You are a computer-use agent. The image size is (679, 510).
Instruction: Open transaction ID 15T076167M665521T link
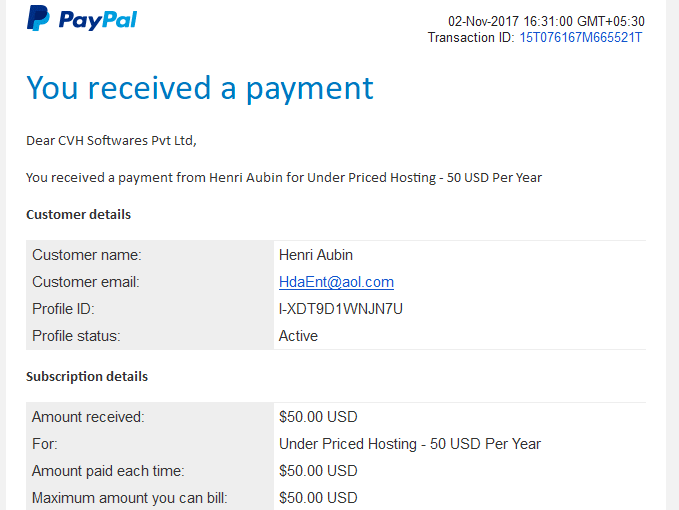click(x=581, y=38)
